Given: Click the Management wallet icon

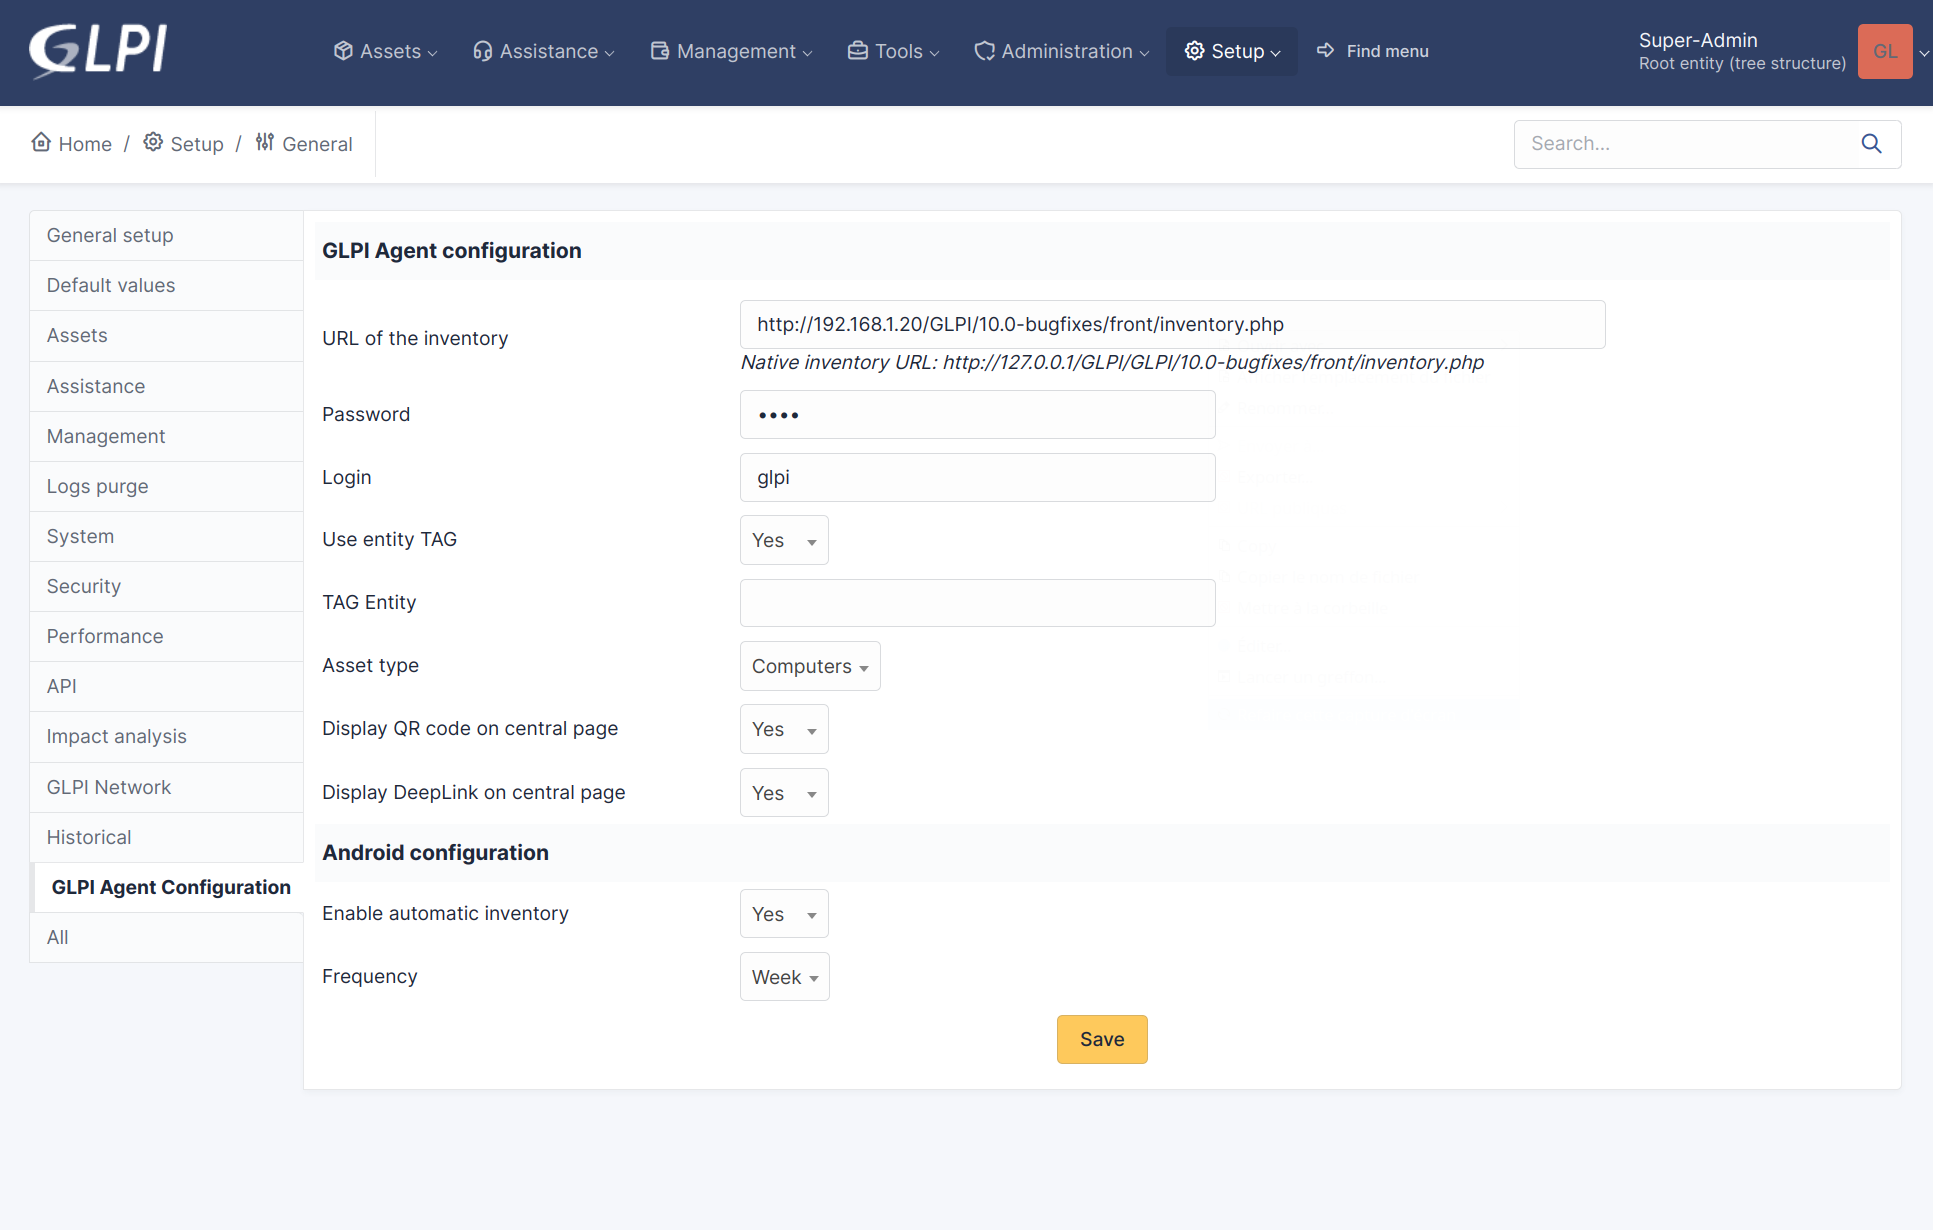Looking at the screenshot, I should point(659,51).
